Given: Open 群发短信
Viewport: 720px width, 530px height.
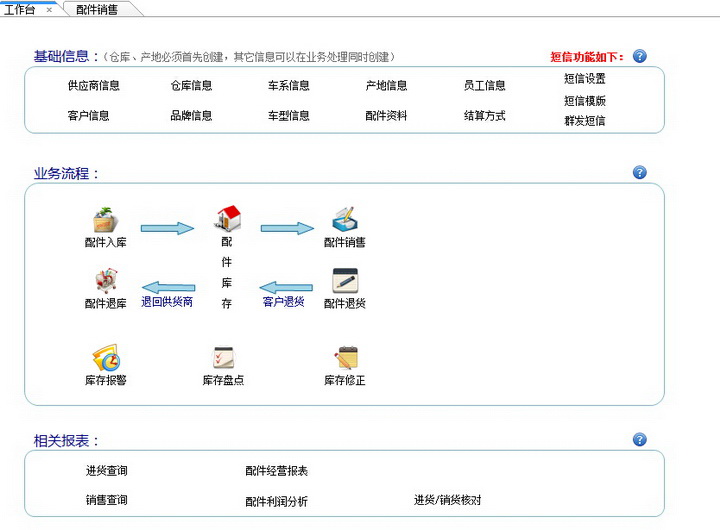Looking at the screenshot, I should click(585, 121).
